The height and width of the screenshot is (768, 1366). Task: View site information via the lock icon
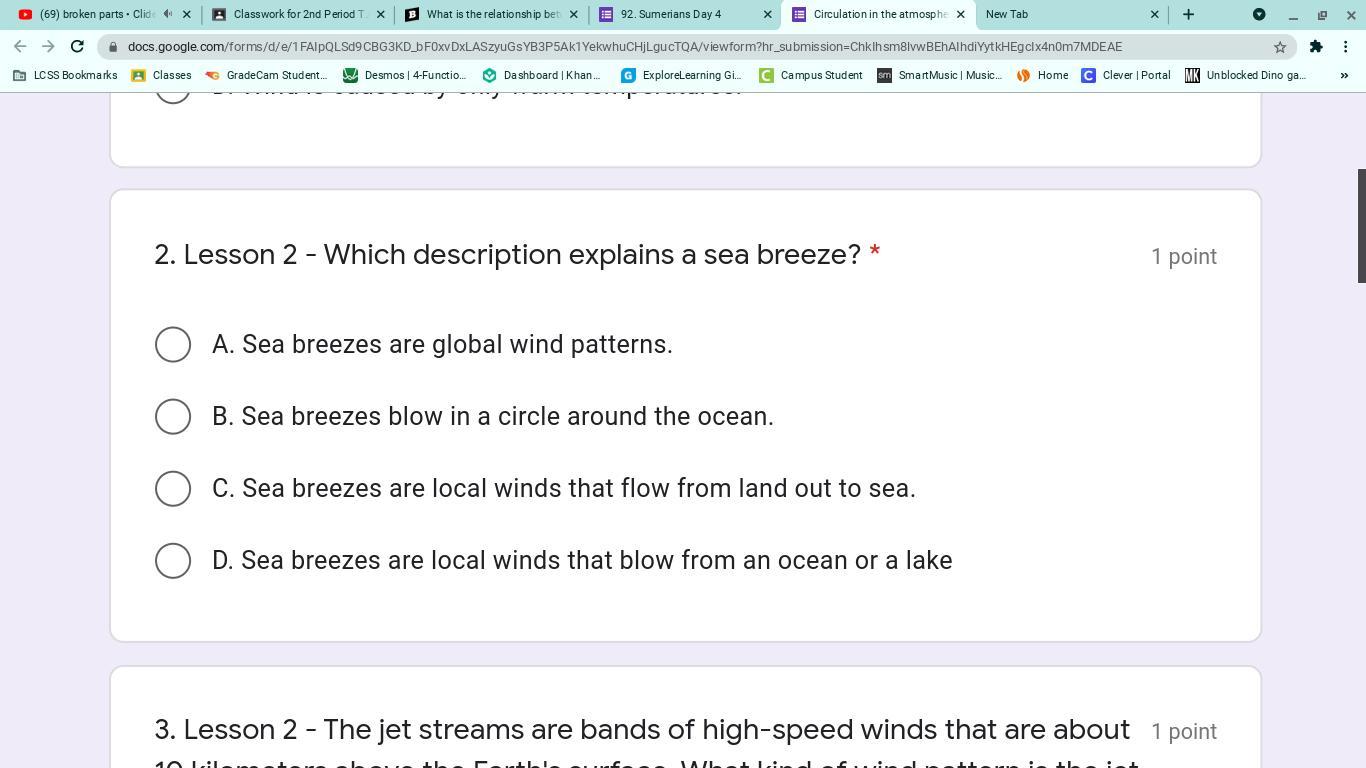point(115,47)
